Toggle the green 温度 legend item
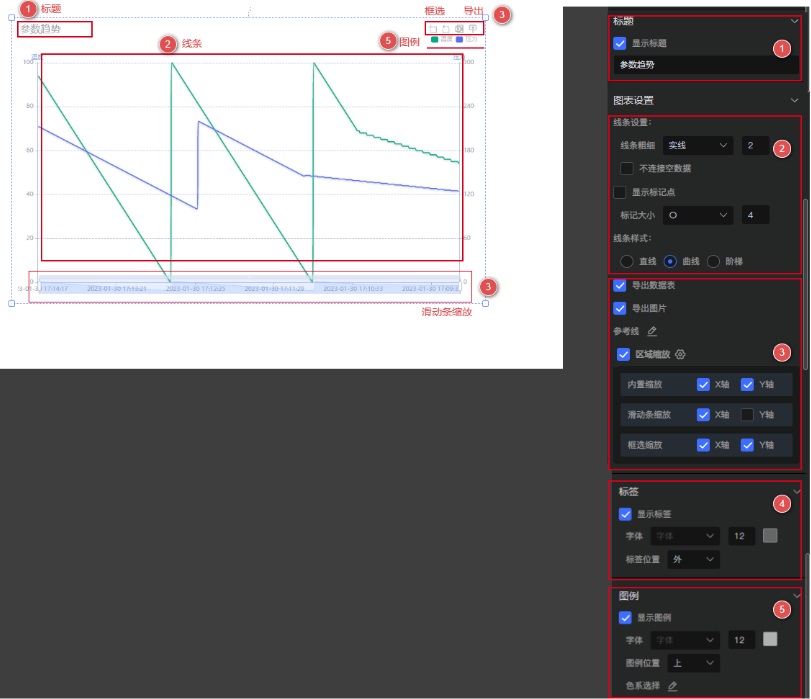Viewport: 811px width, 699px height. click(442, 39)
